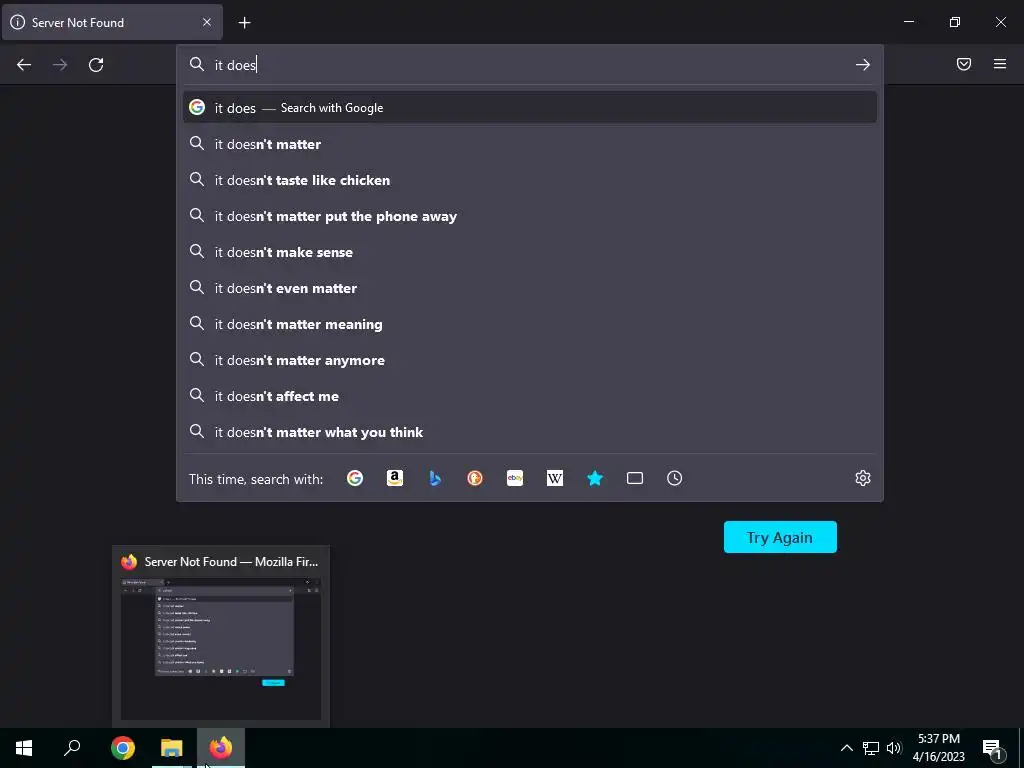Search this time with Google icon
The image size is (1024, 768).
pos(355,478)
